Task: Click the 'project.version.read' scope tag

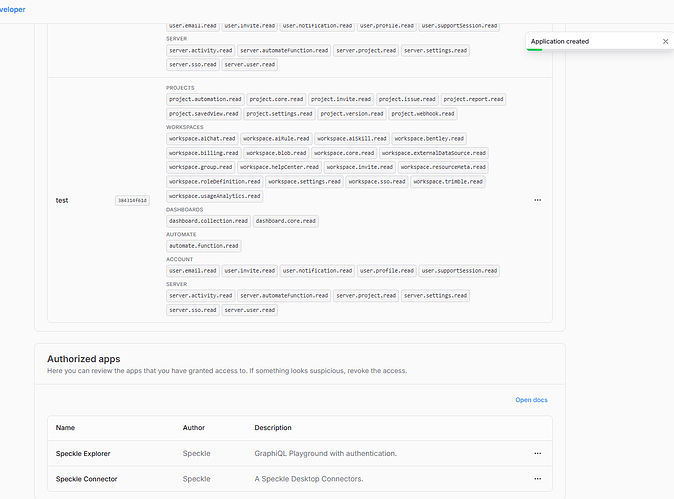Action: tap(352, 114)
